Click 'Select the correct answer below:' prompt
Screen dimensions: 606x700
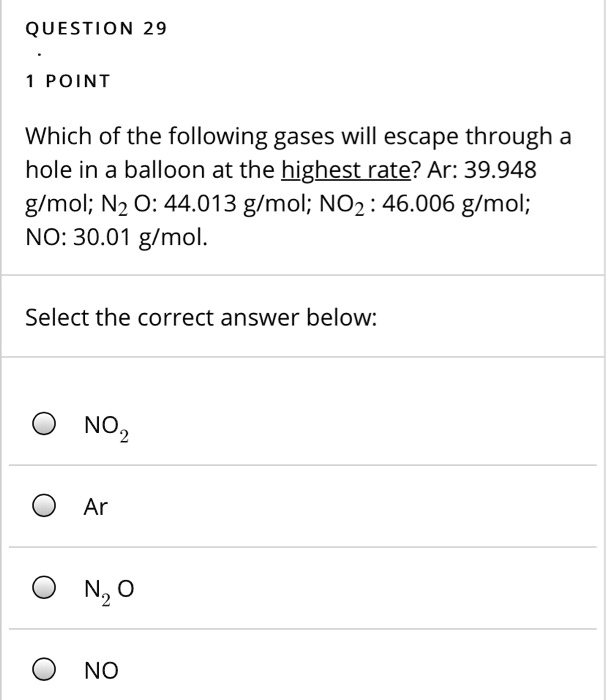pyautogui.click(x=201, y=318)
